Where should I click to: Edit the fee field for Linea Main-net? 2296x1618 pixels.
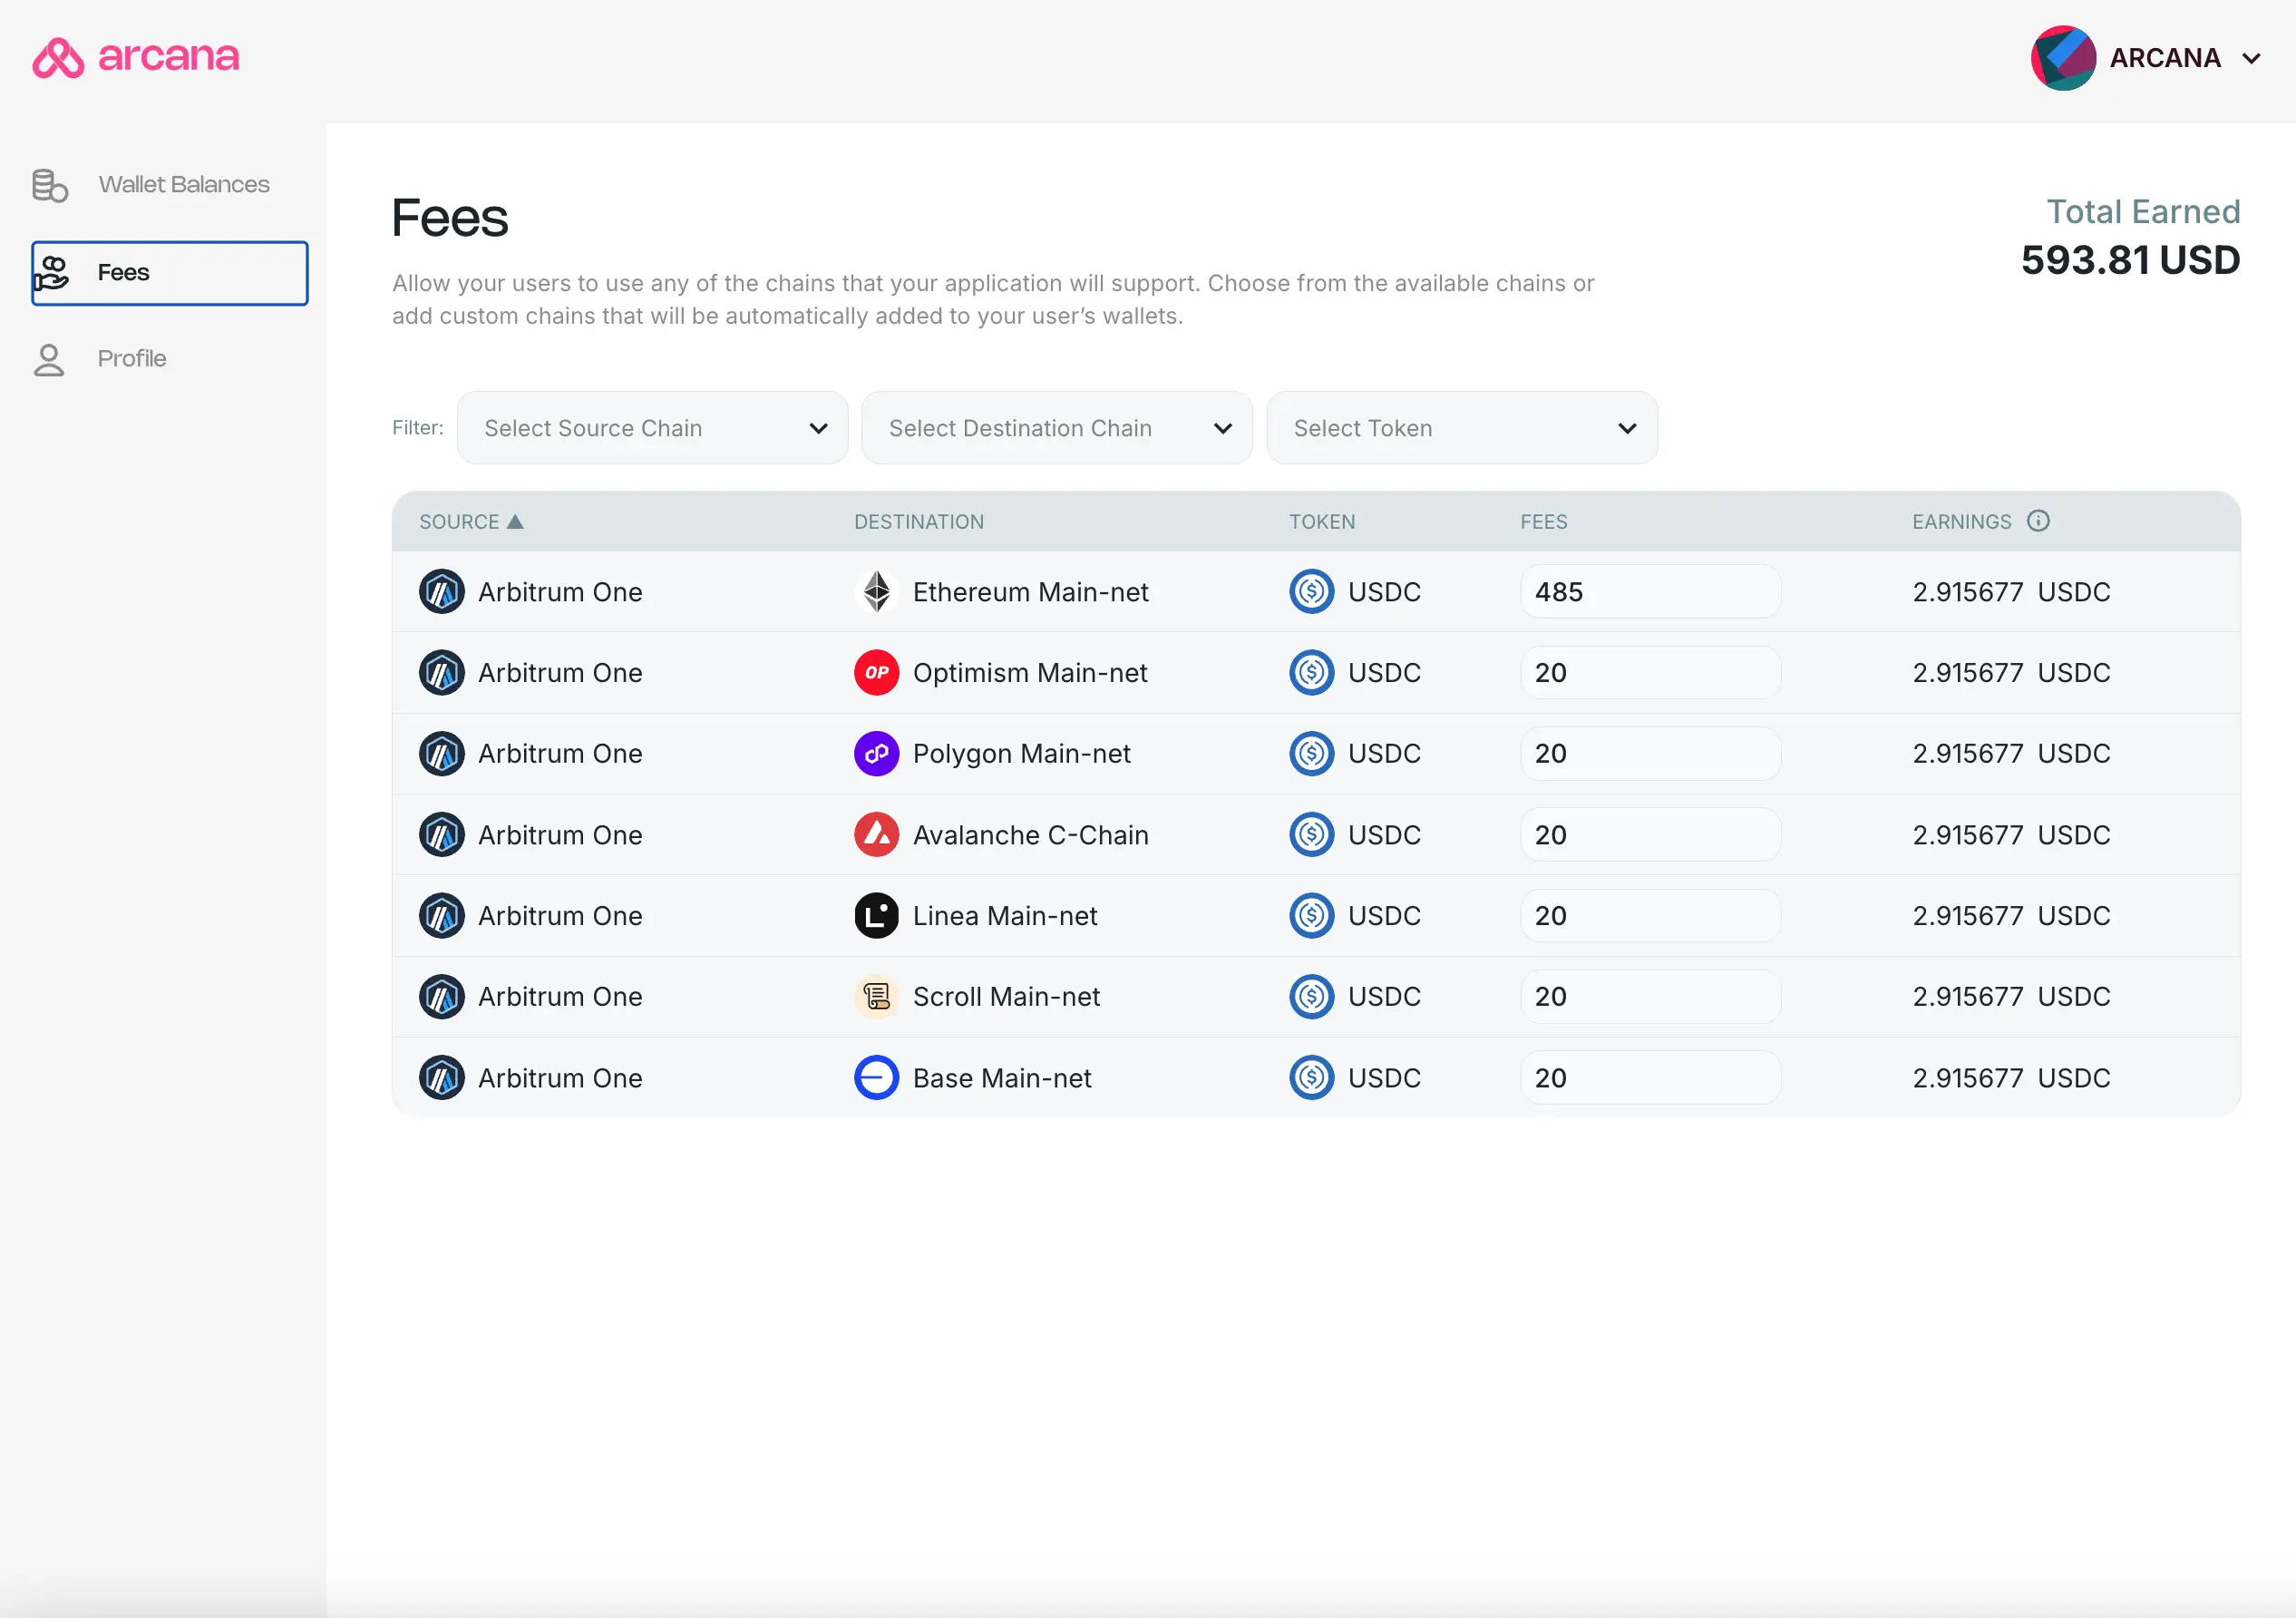pyautogui.click(x=1650, y=916)
